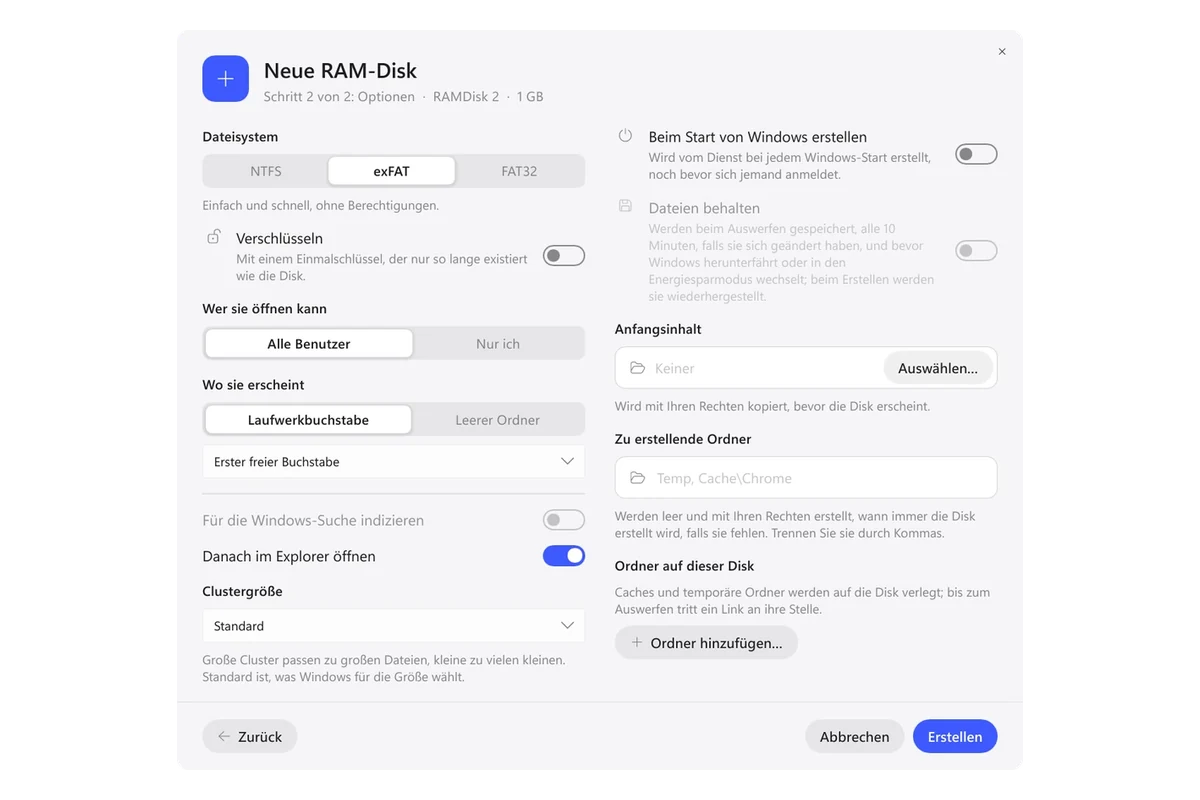Select Leerer Ordner mount option

pos(497,420)
